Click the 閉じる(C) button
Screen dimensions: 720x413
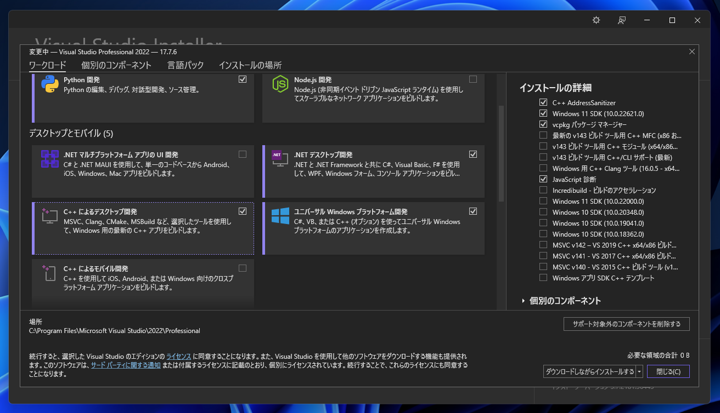point(668,372)
